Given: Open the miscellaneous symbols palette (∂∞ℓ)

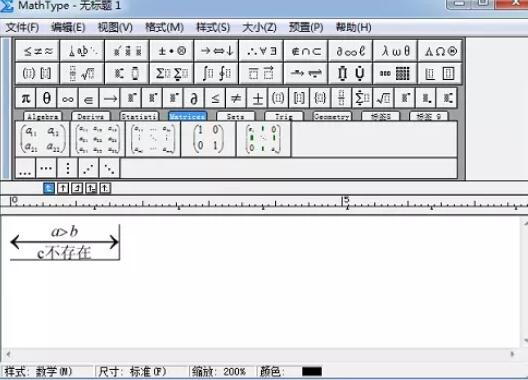Looking at the screenshot, I should click(351, 51).
